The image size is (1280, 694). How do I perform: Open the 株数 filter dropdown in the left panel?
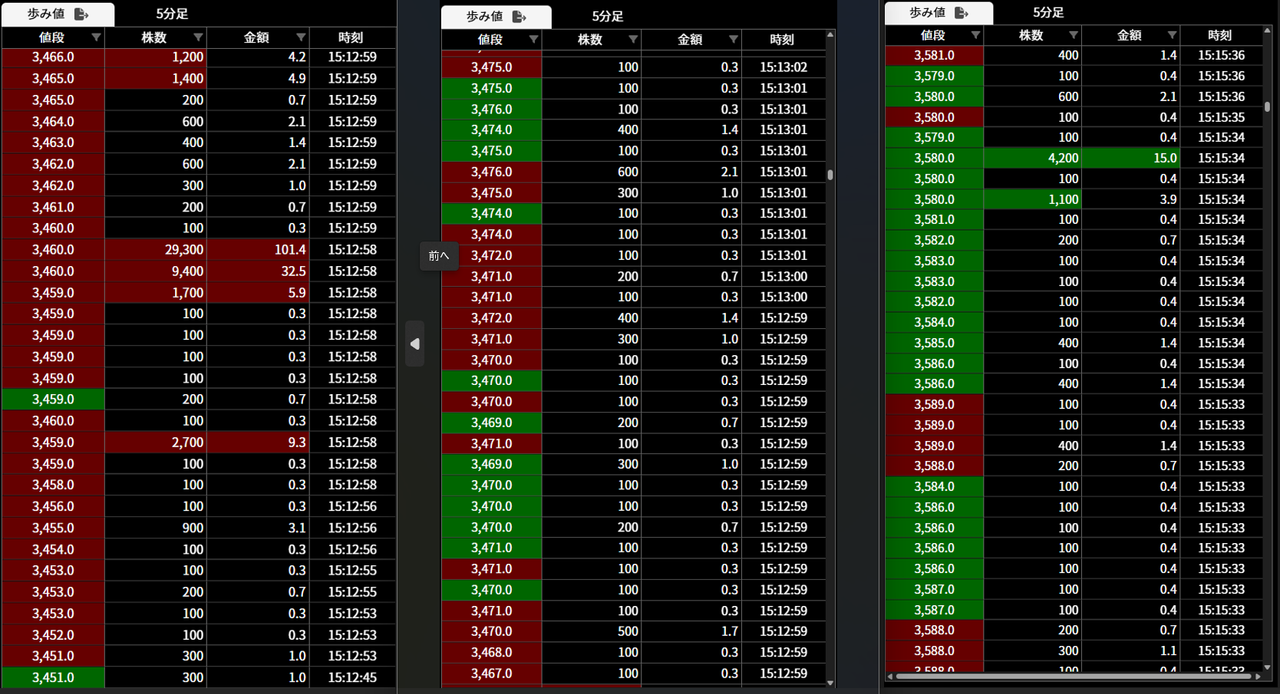[x=196, y=38]
